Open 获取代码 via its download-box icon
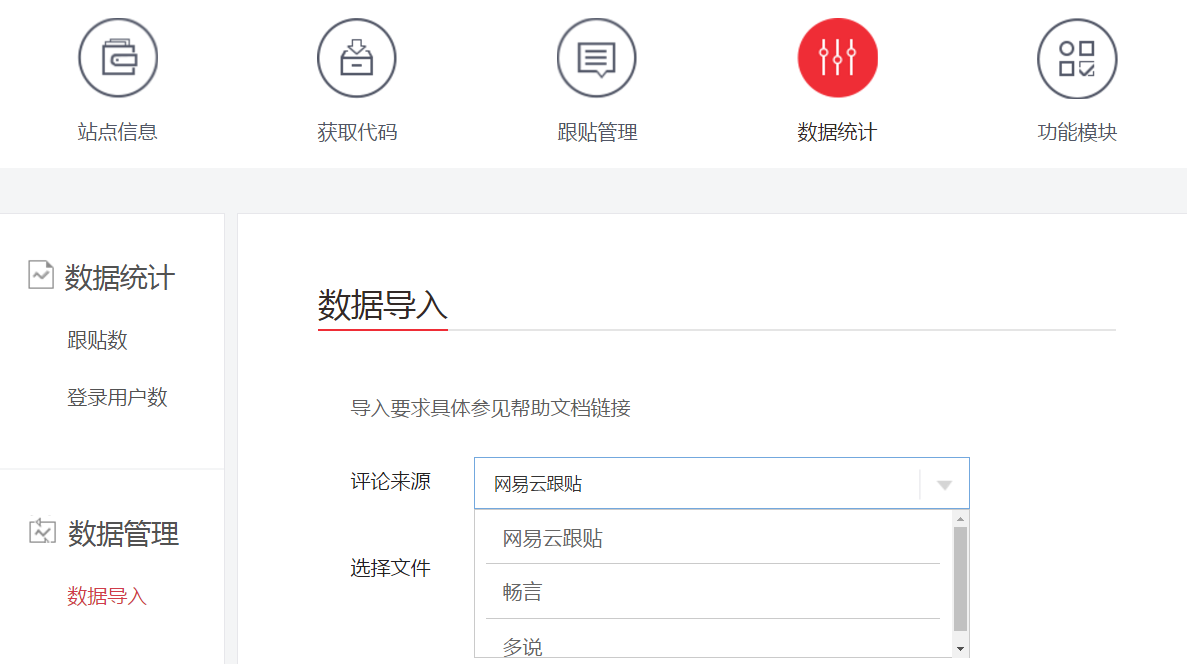Screen dimensions: 1187x664 (357, 58)
